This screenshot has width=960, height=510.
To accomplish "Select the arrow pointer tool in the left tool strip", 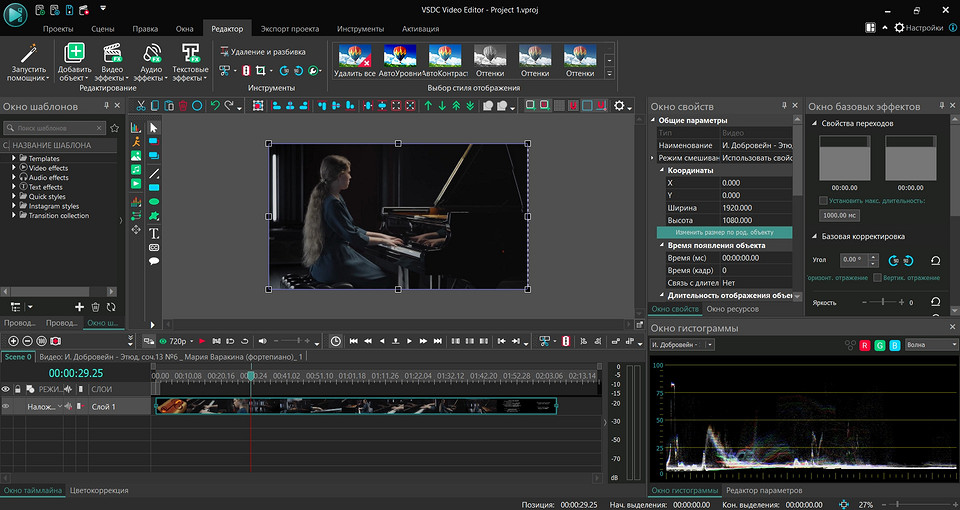I will click(x=154, y=127).
